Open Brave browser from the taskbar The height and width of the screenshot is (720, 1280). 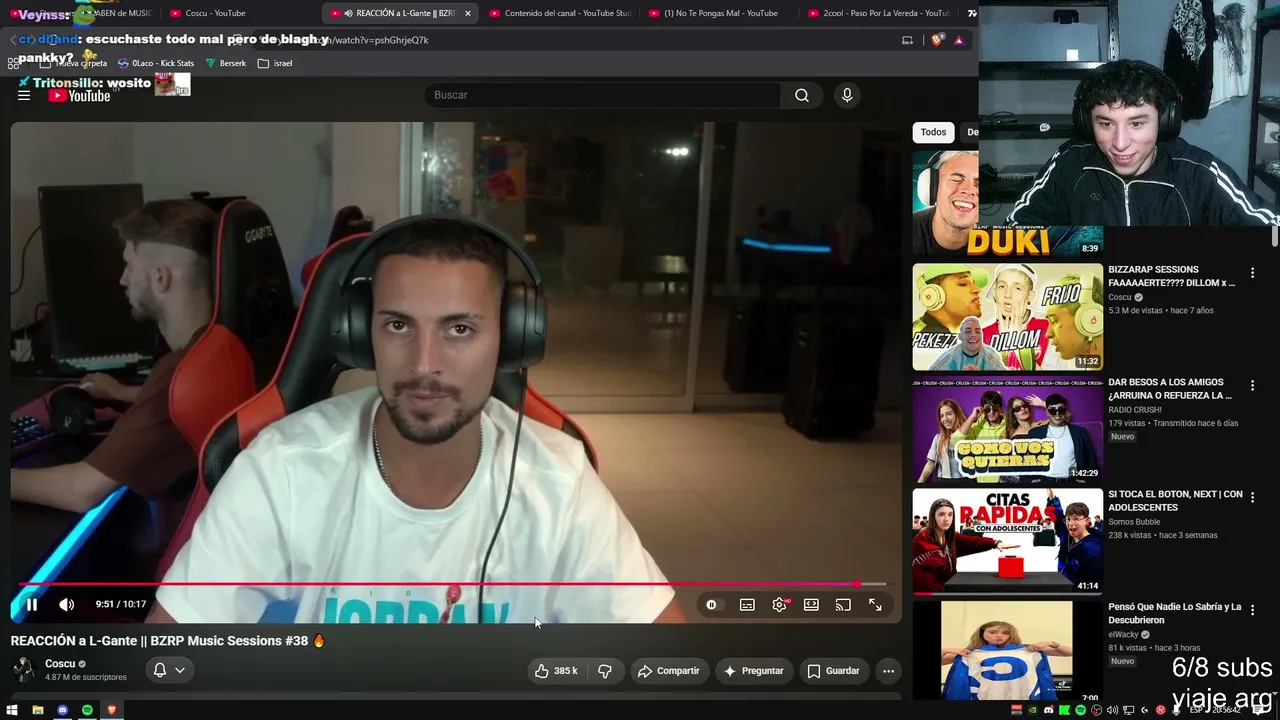(112, 710)
